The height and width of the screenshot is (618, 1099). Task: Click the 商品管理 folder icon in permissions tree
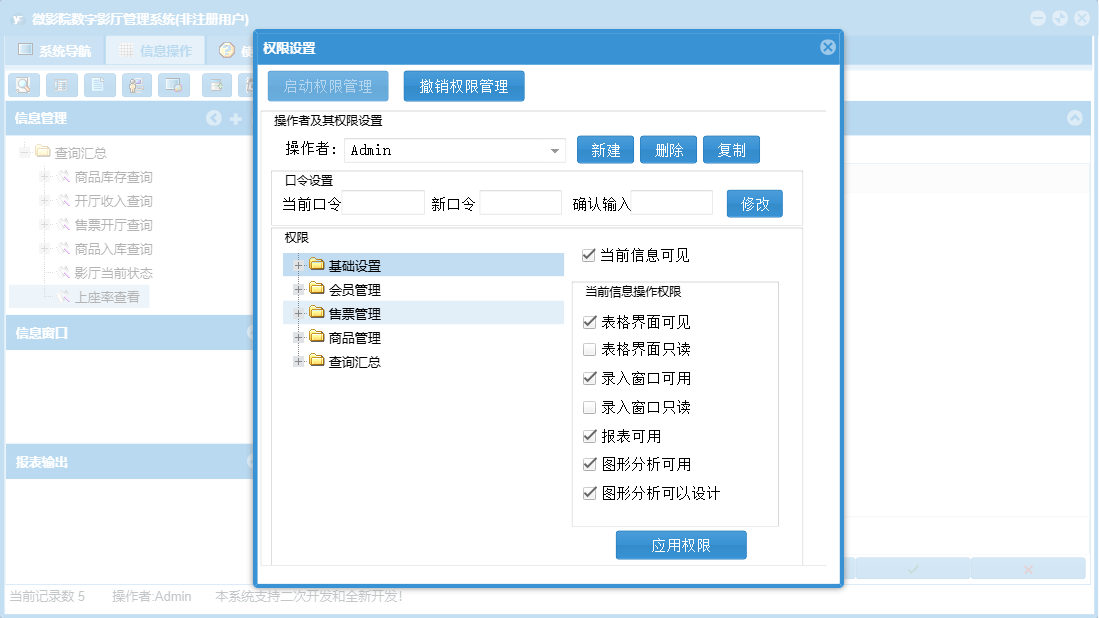click(317, 336)
